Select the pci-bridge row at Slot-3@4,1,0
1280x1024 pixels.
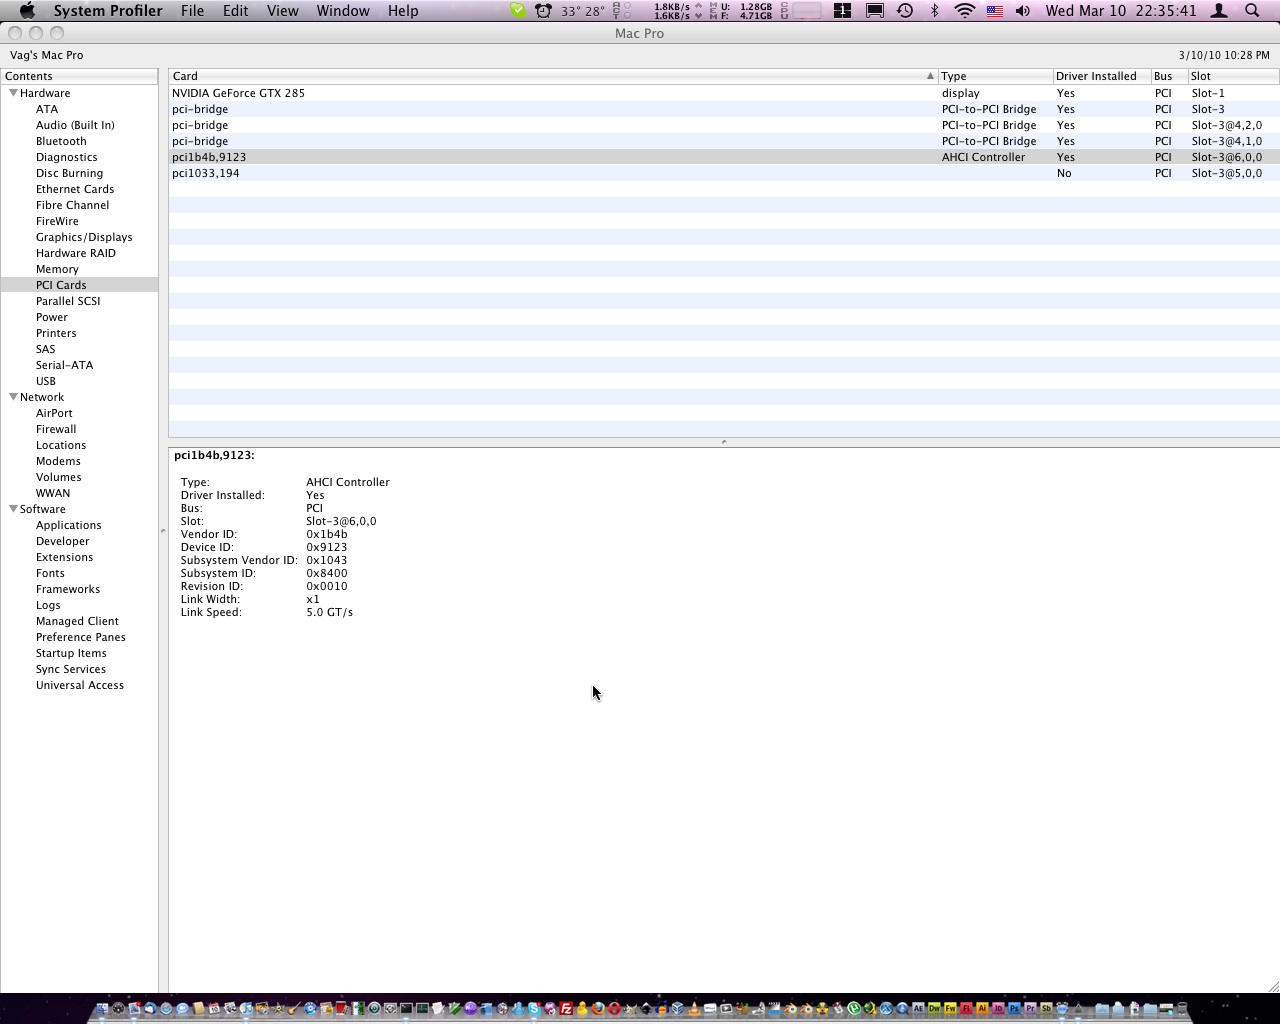(724, 141)
